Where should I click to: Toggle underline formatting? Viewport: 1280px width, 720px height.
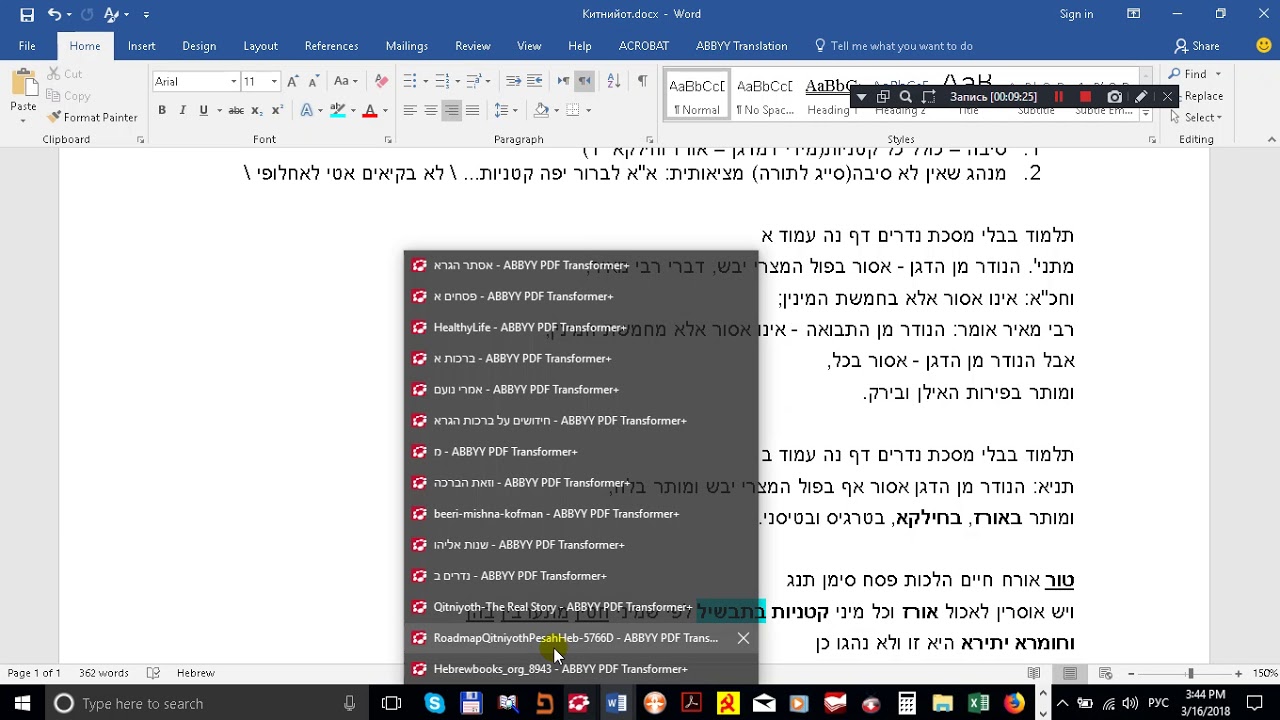tap(203, 110)
